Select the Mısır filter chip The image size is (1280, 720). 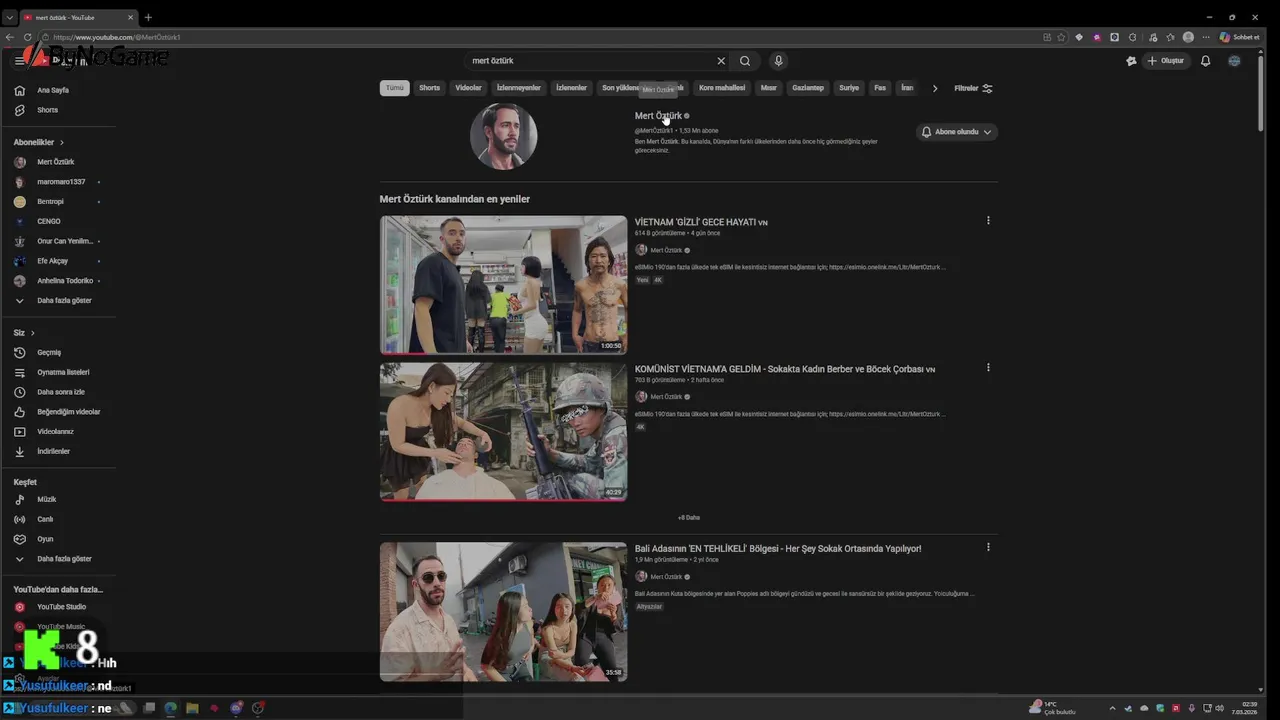tap(769, 88)
